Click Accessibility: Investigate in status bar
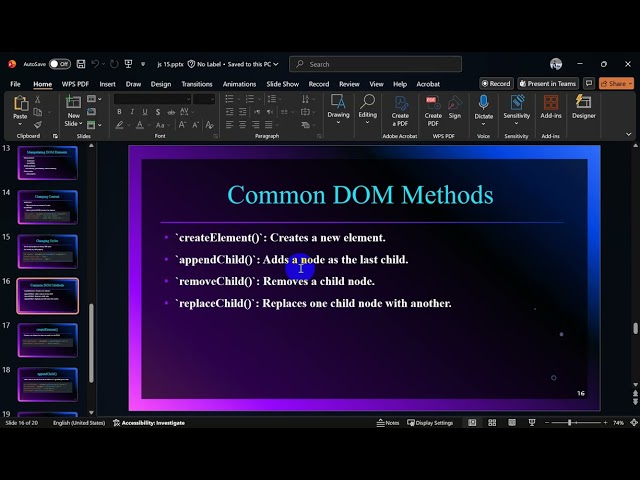640x480 pixels. pos(149,423)
